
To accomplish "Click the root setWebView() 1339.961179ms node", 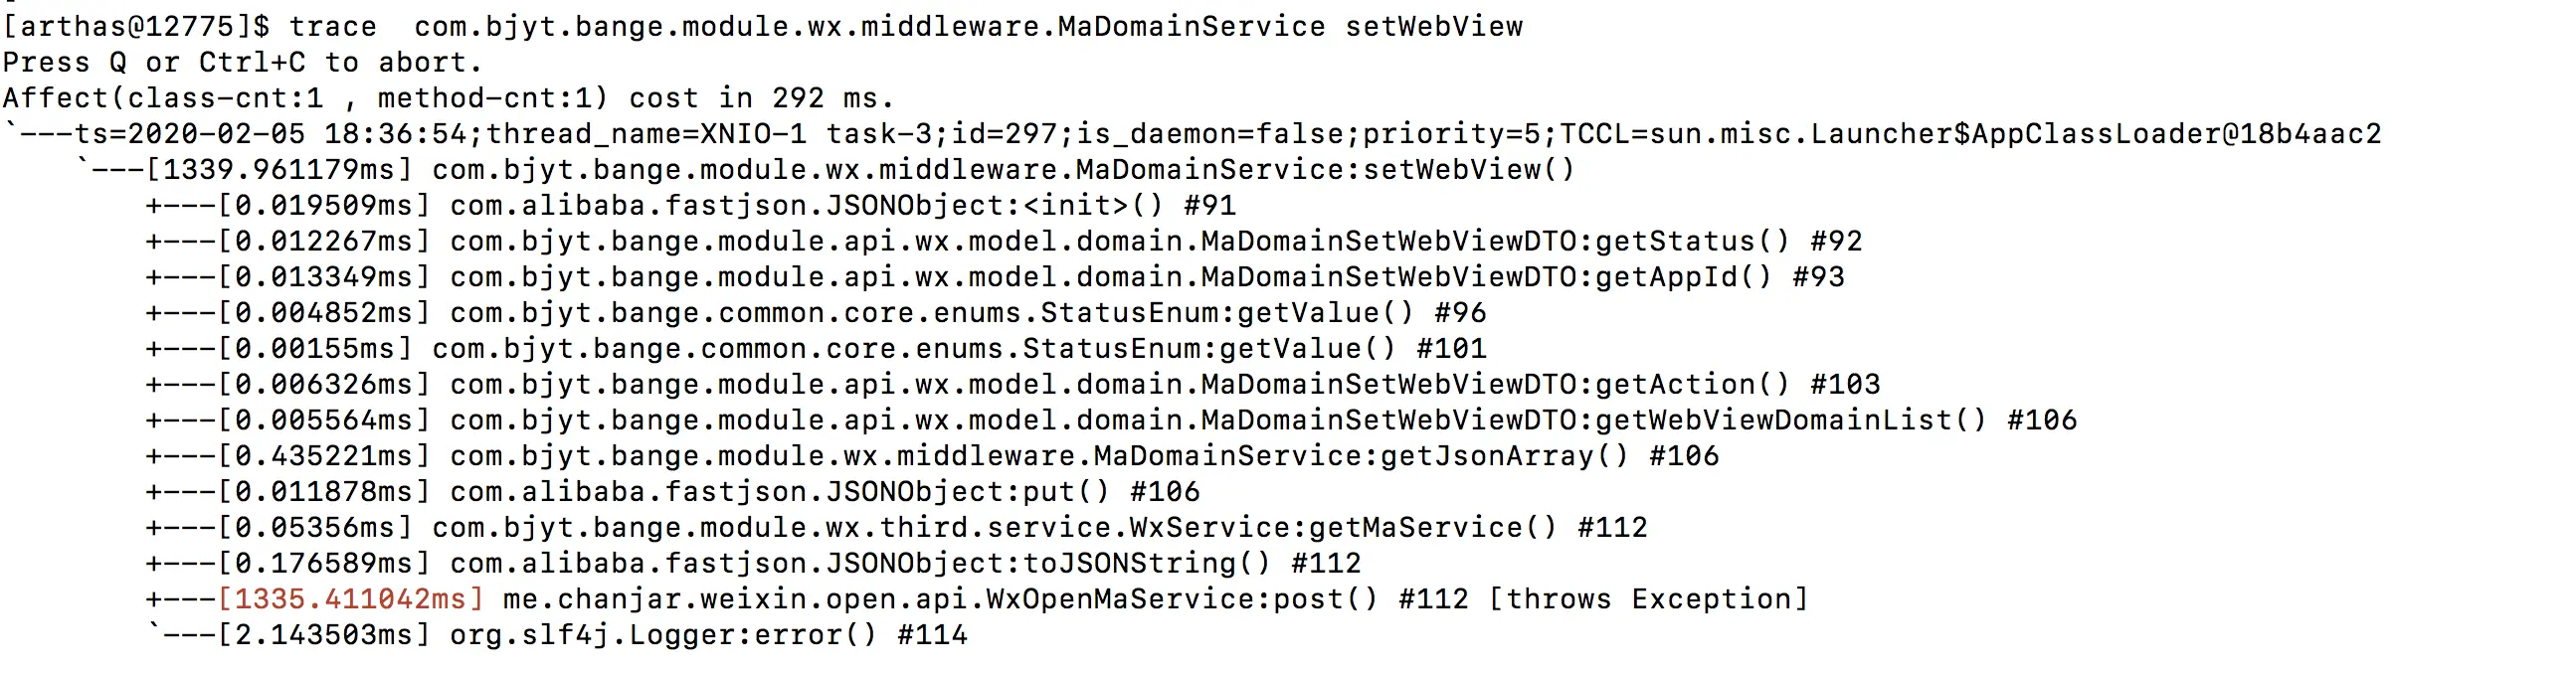I will 826,170.
